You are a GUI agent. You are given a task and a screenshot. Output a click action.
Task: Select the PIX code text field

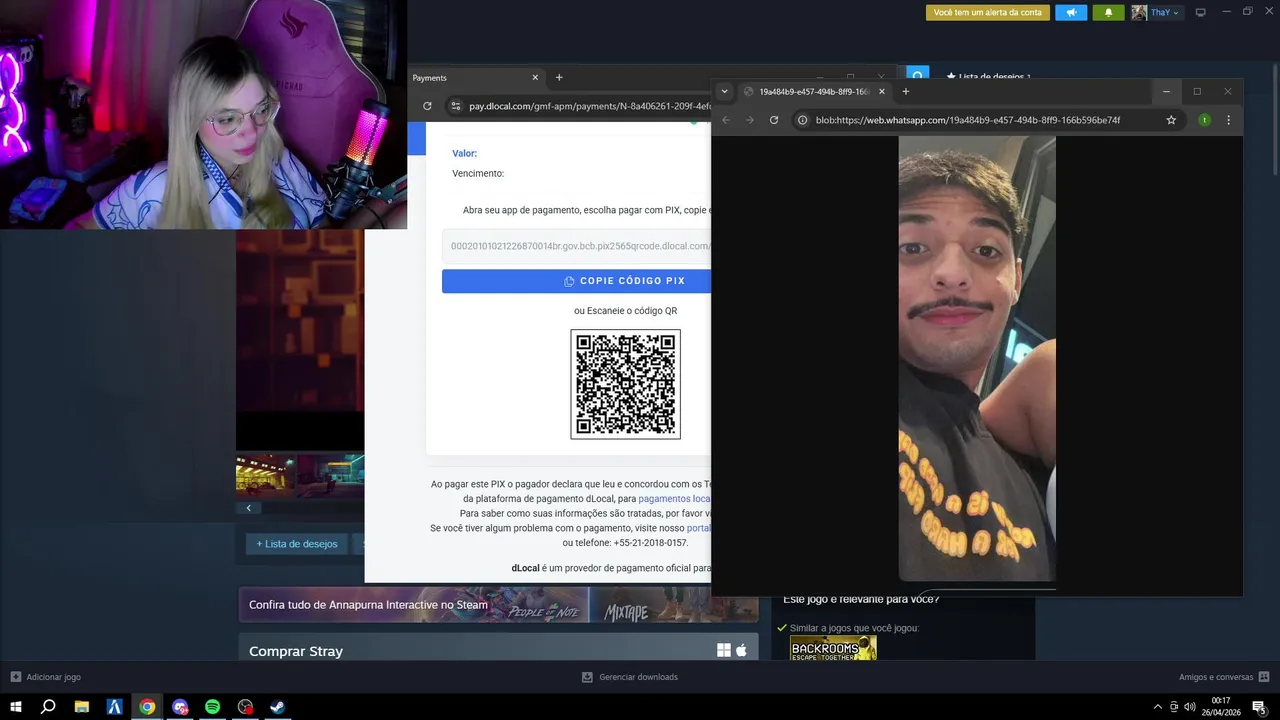pos(577,246)
